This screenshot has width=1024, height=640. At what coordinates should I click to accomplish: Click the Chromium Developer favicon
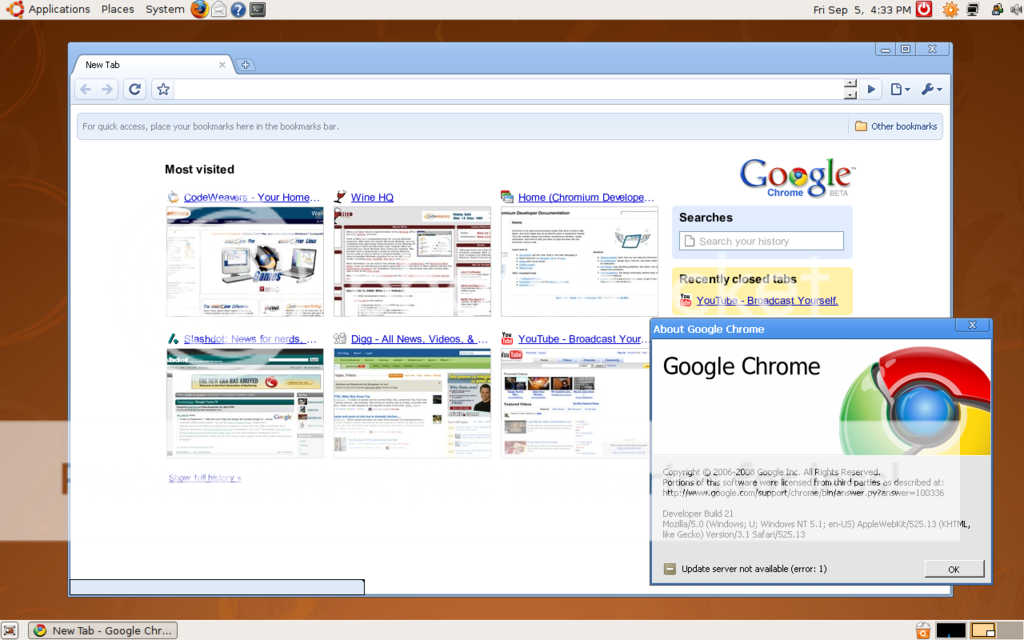[507, 197]
